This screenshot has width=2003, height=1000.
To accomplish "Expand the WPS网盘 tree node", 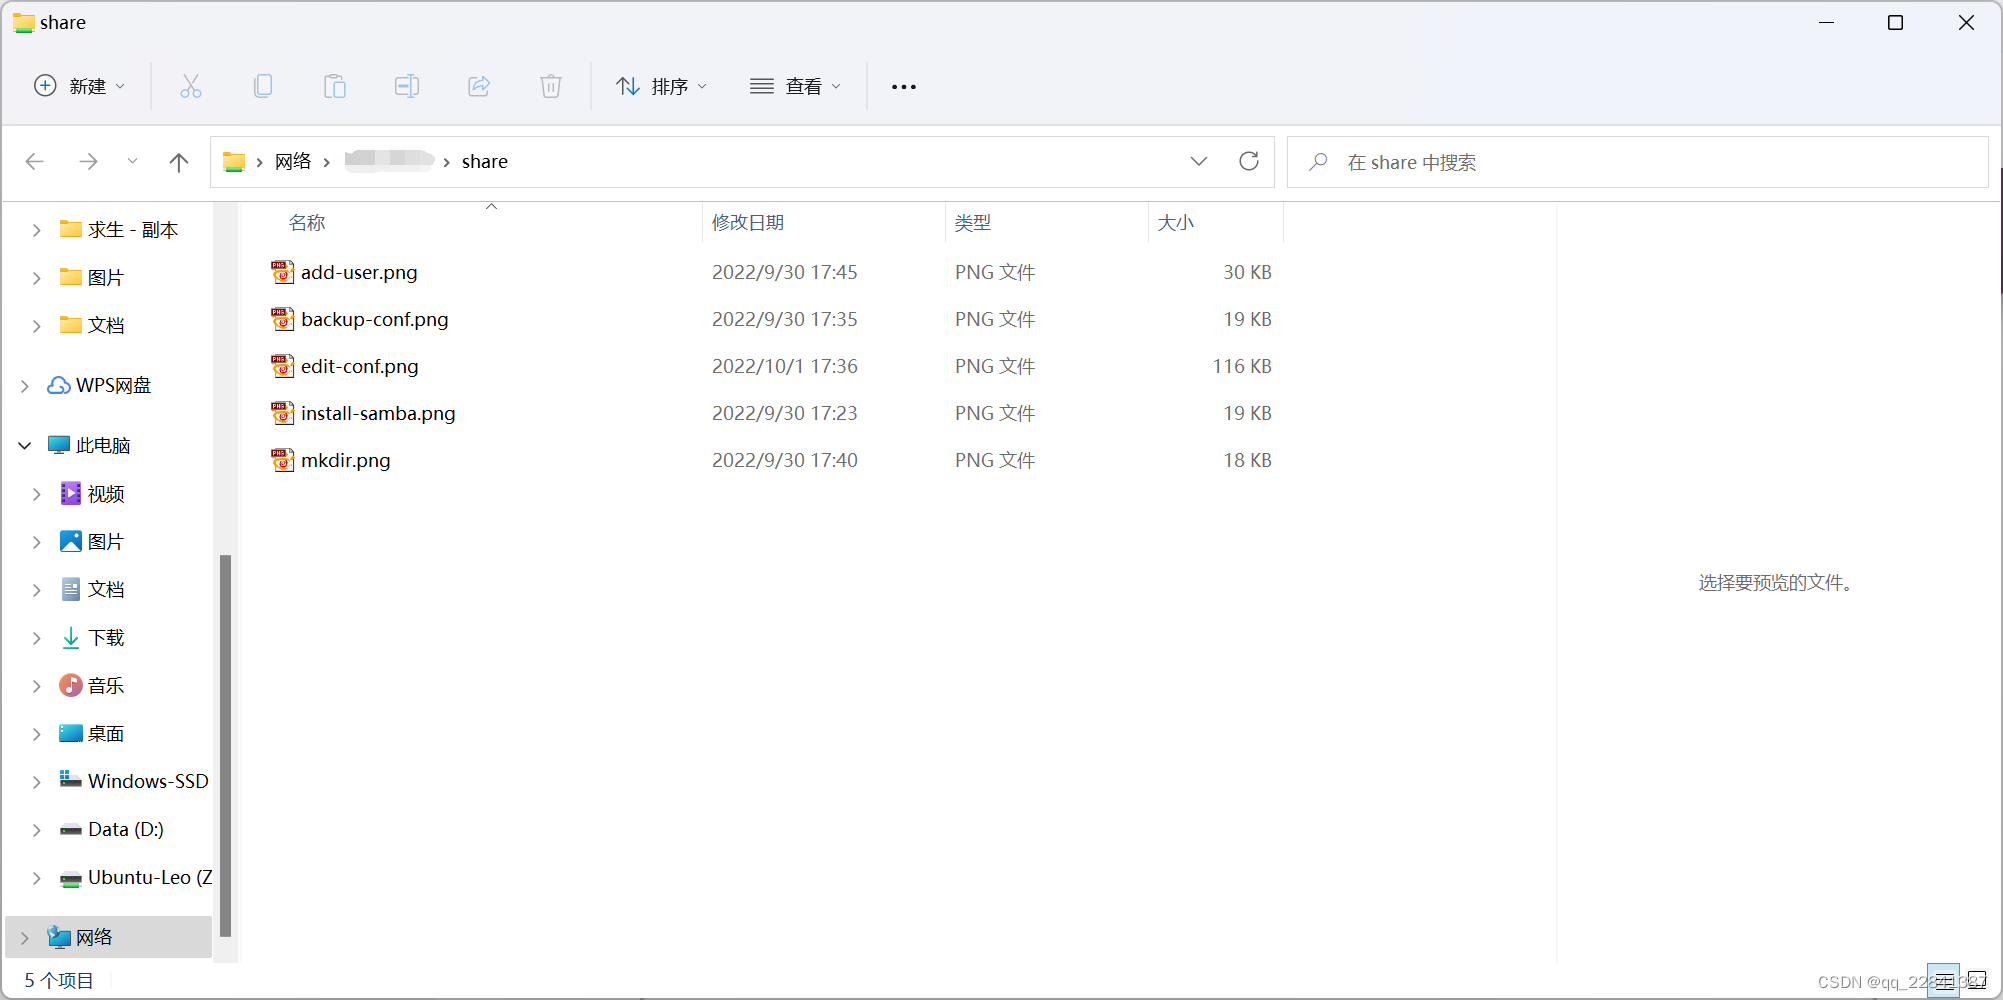I will pyautogui.click(x=25, y=385).
